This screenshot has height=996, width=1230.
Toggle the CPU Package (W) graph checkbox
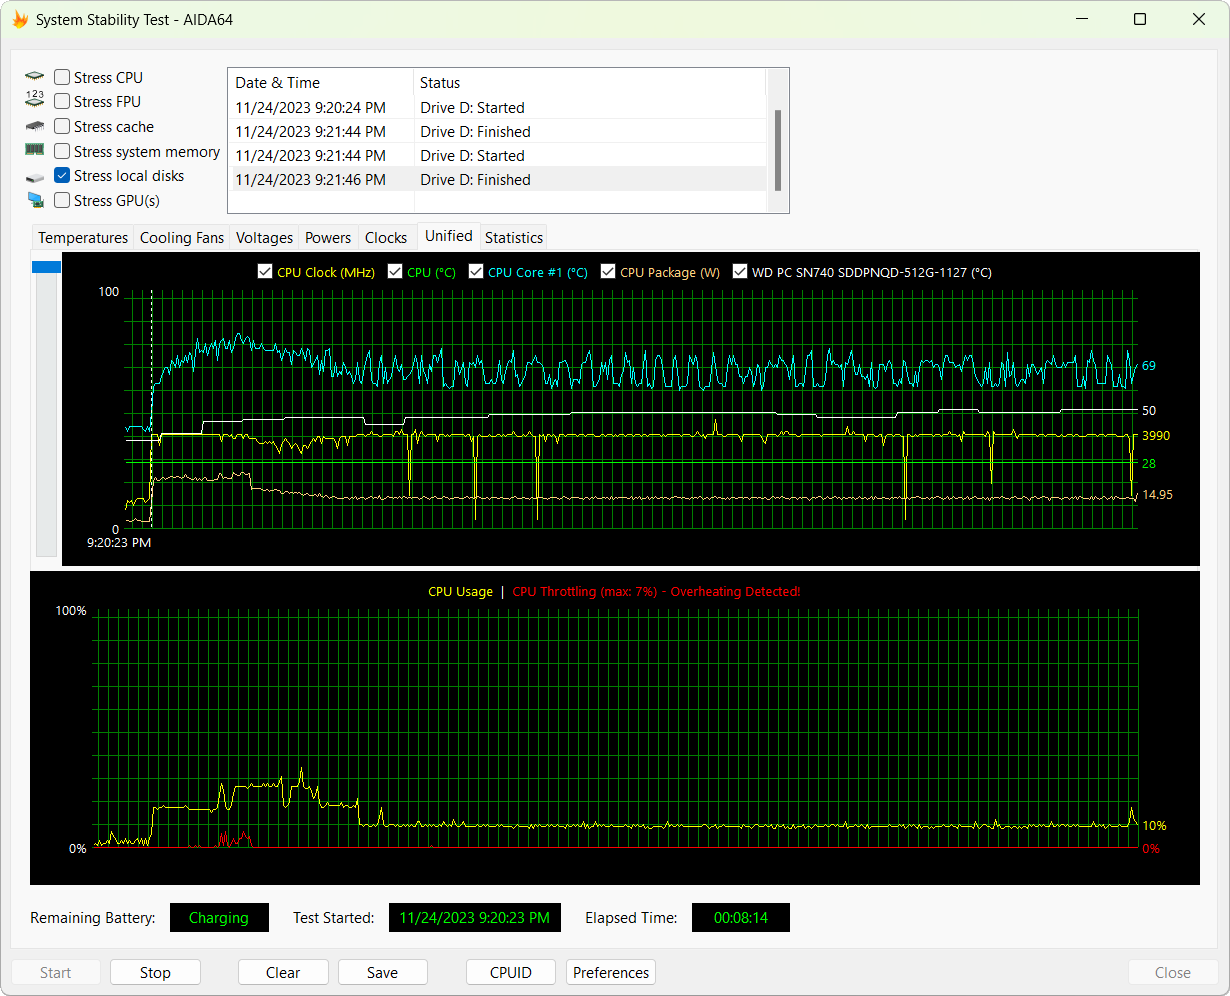tap(608, 272)
